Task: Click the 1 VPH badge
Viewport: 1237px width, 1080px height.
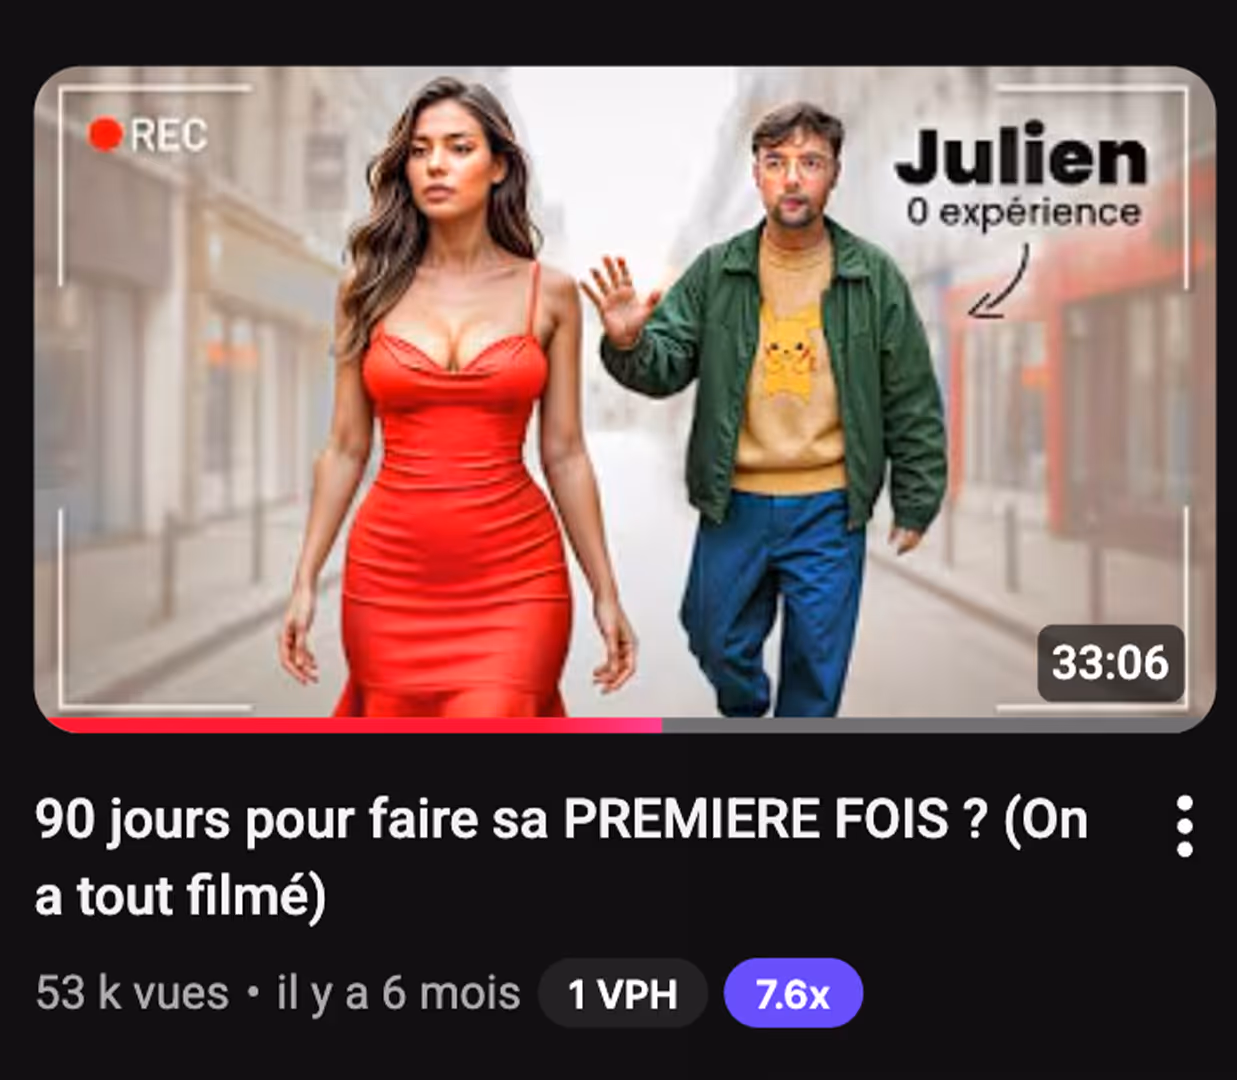Action: coord(622,994)
